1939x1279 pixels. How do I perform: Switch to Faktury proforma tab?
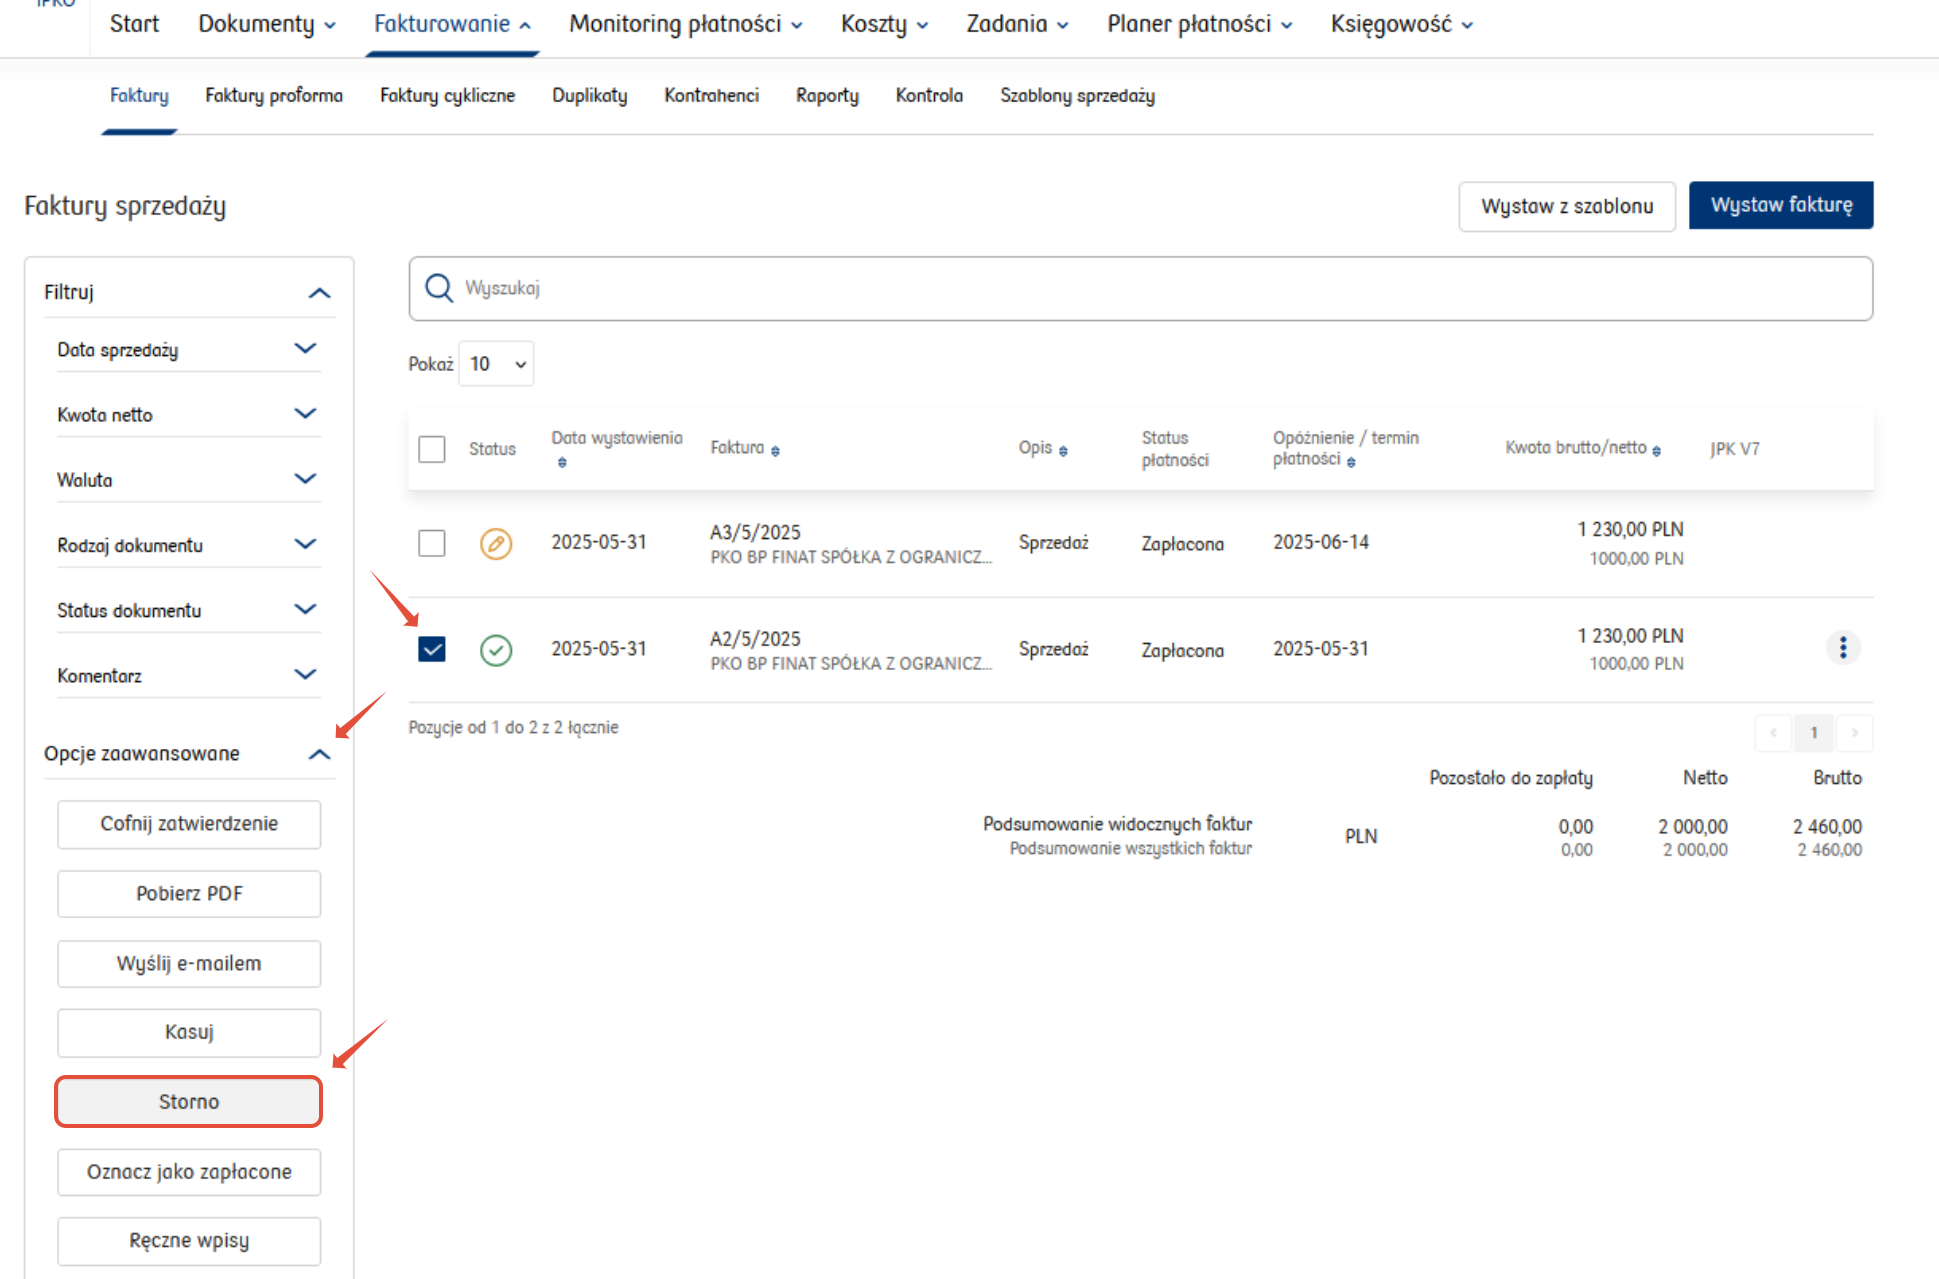274,96
